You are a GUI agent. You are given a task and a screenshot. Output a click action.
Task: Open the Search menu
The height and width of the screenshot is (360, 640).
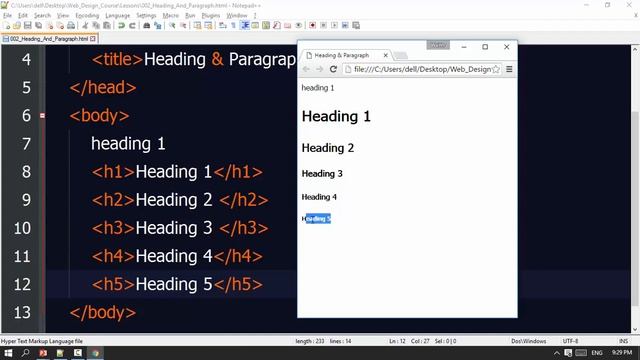point(42,16)
